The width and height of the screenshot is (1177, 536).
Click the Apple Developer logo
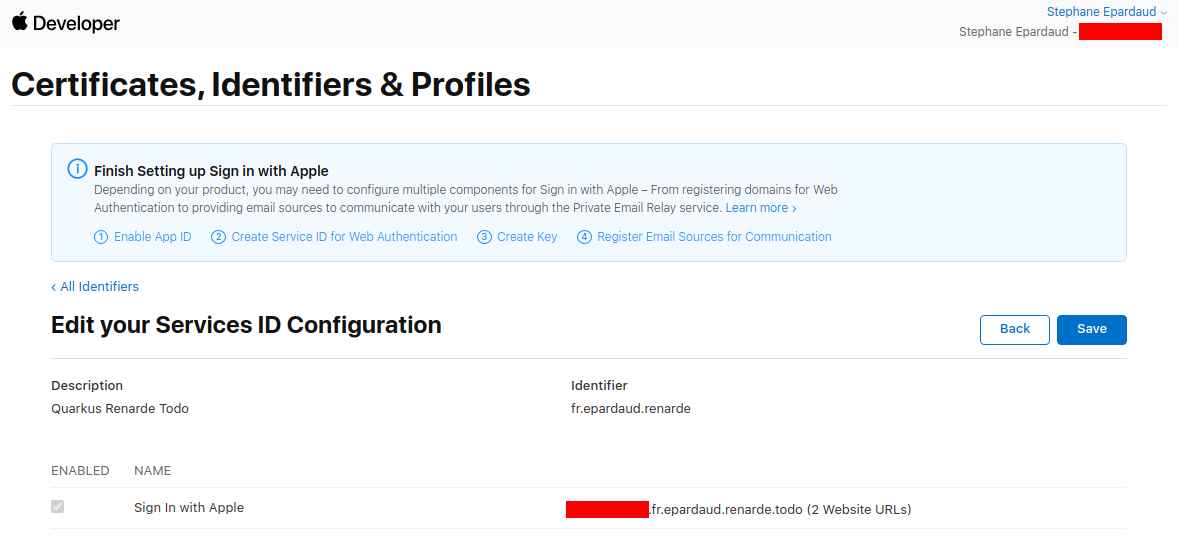click(66, 23)
